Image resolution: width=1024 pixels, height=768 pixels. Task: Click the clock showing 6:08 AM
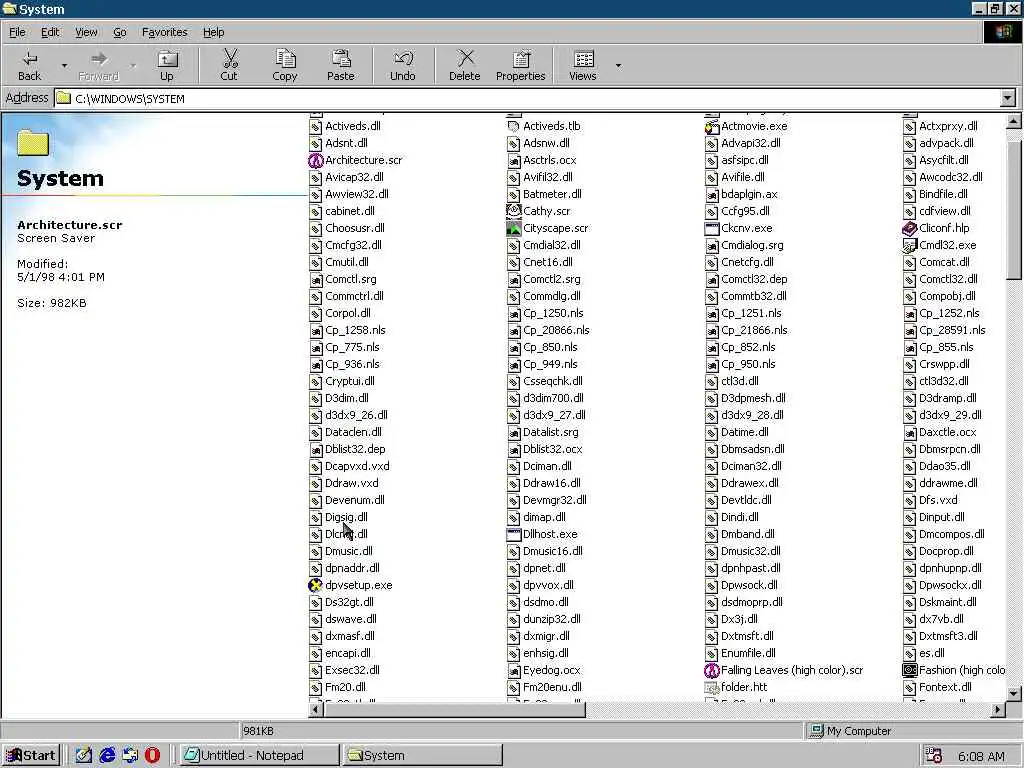[x=981, y=756]
